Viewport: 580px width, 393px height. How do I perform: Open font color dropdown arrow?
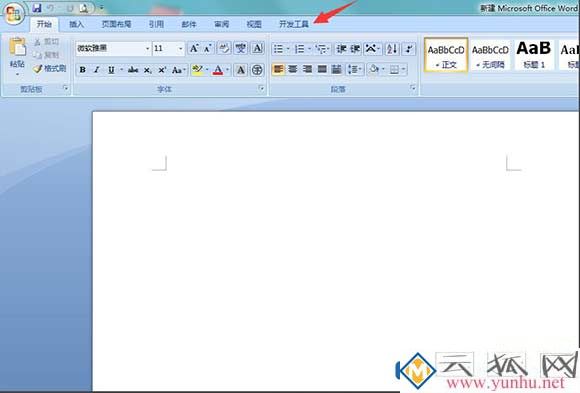pyautogui.click(x=227, y=70)
